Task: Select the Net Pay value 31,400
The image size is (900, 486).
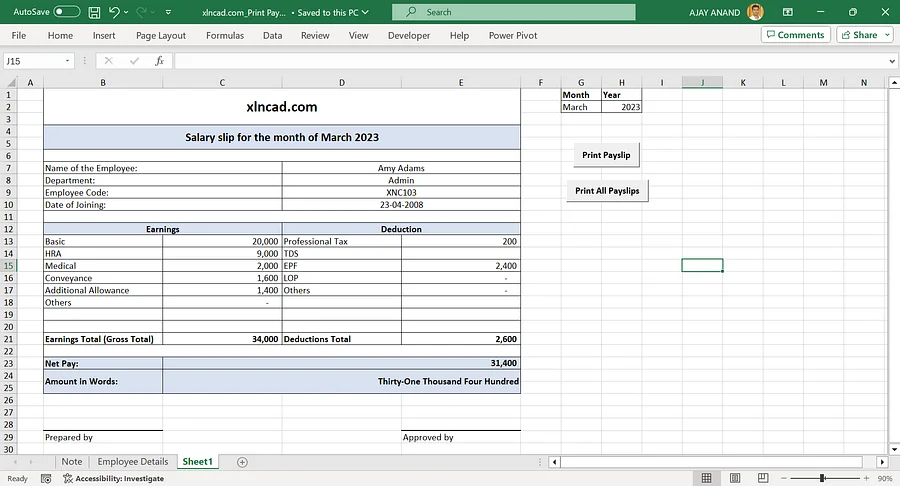Action: (342, 363)
